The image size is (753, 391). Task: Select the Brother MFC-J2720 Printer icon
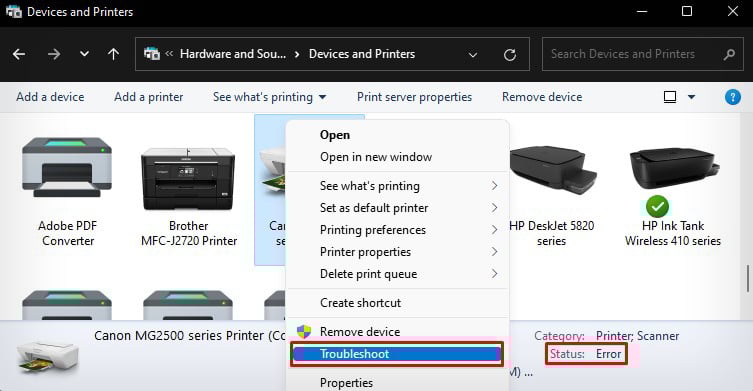[x=188, y=179]
